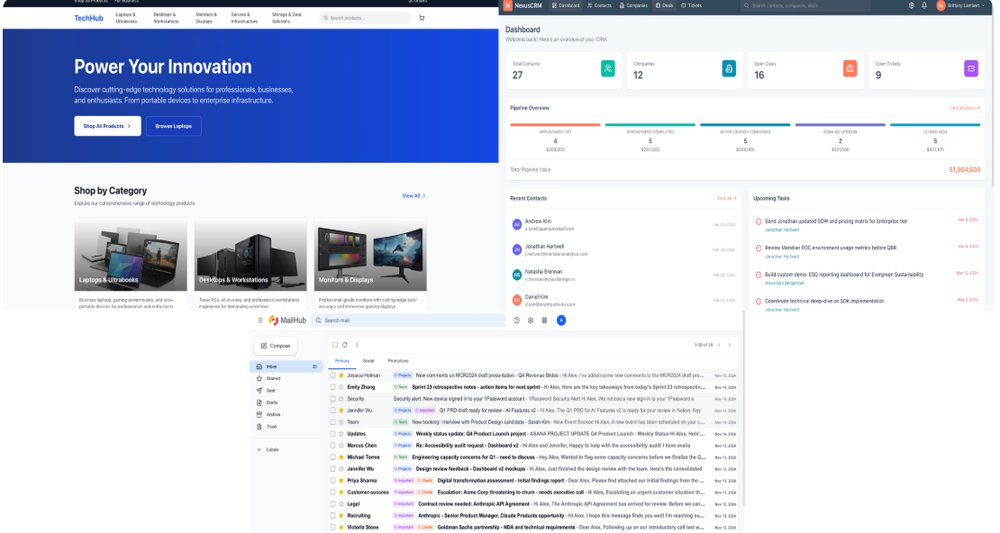This screenshot has height=533, width=1000.
Task: Open Servers & Infrastructure menu in TechHub
Action: pos(244,18)
